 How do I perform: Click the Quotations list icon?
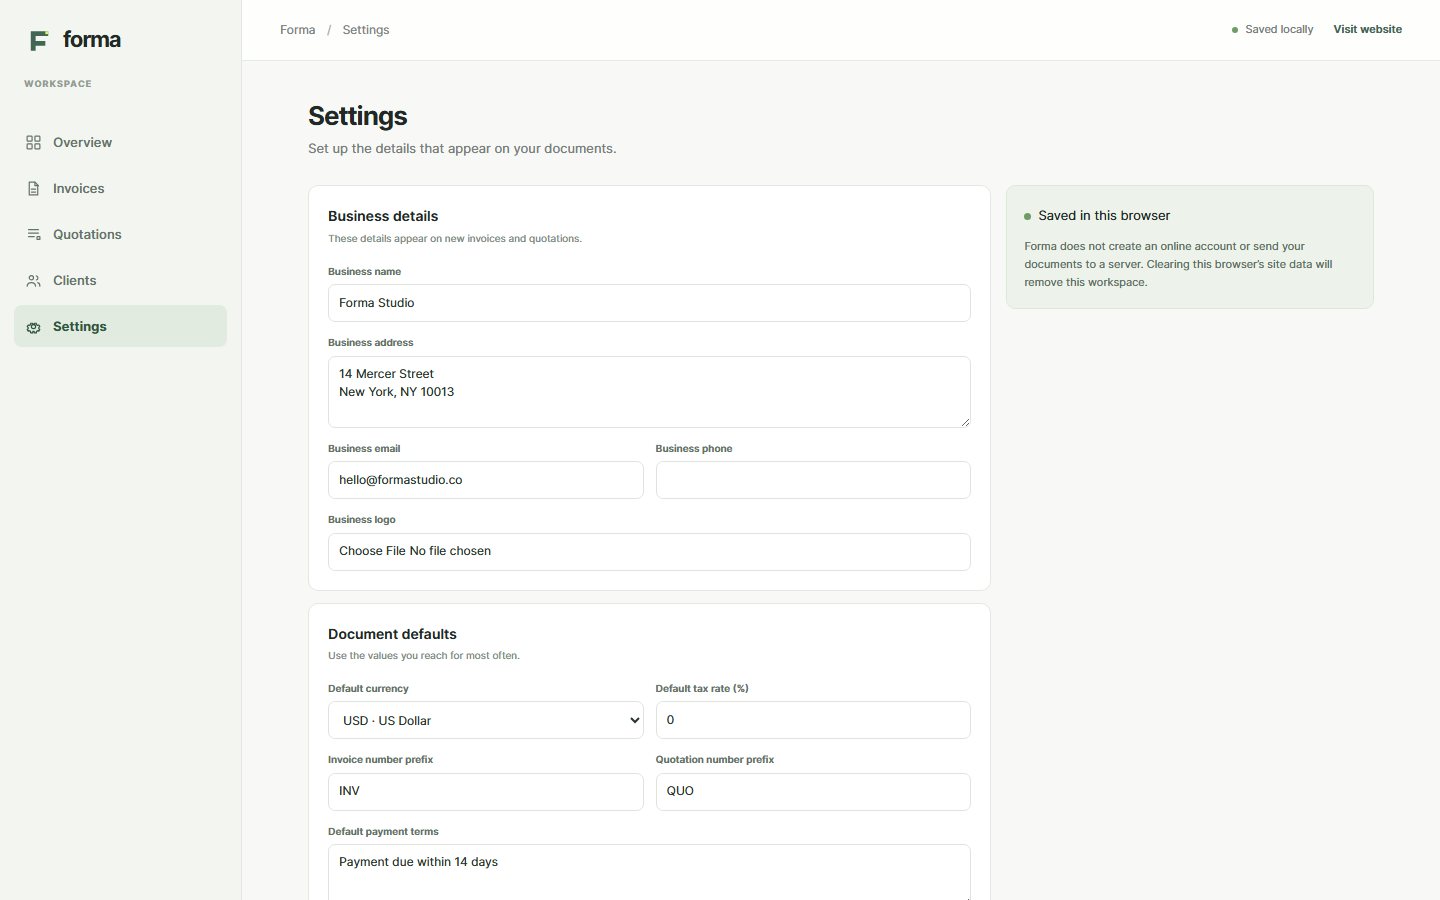coord(34,235)
